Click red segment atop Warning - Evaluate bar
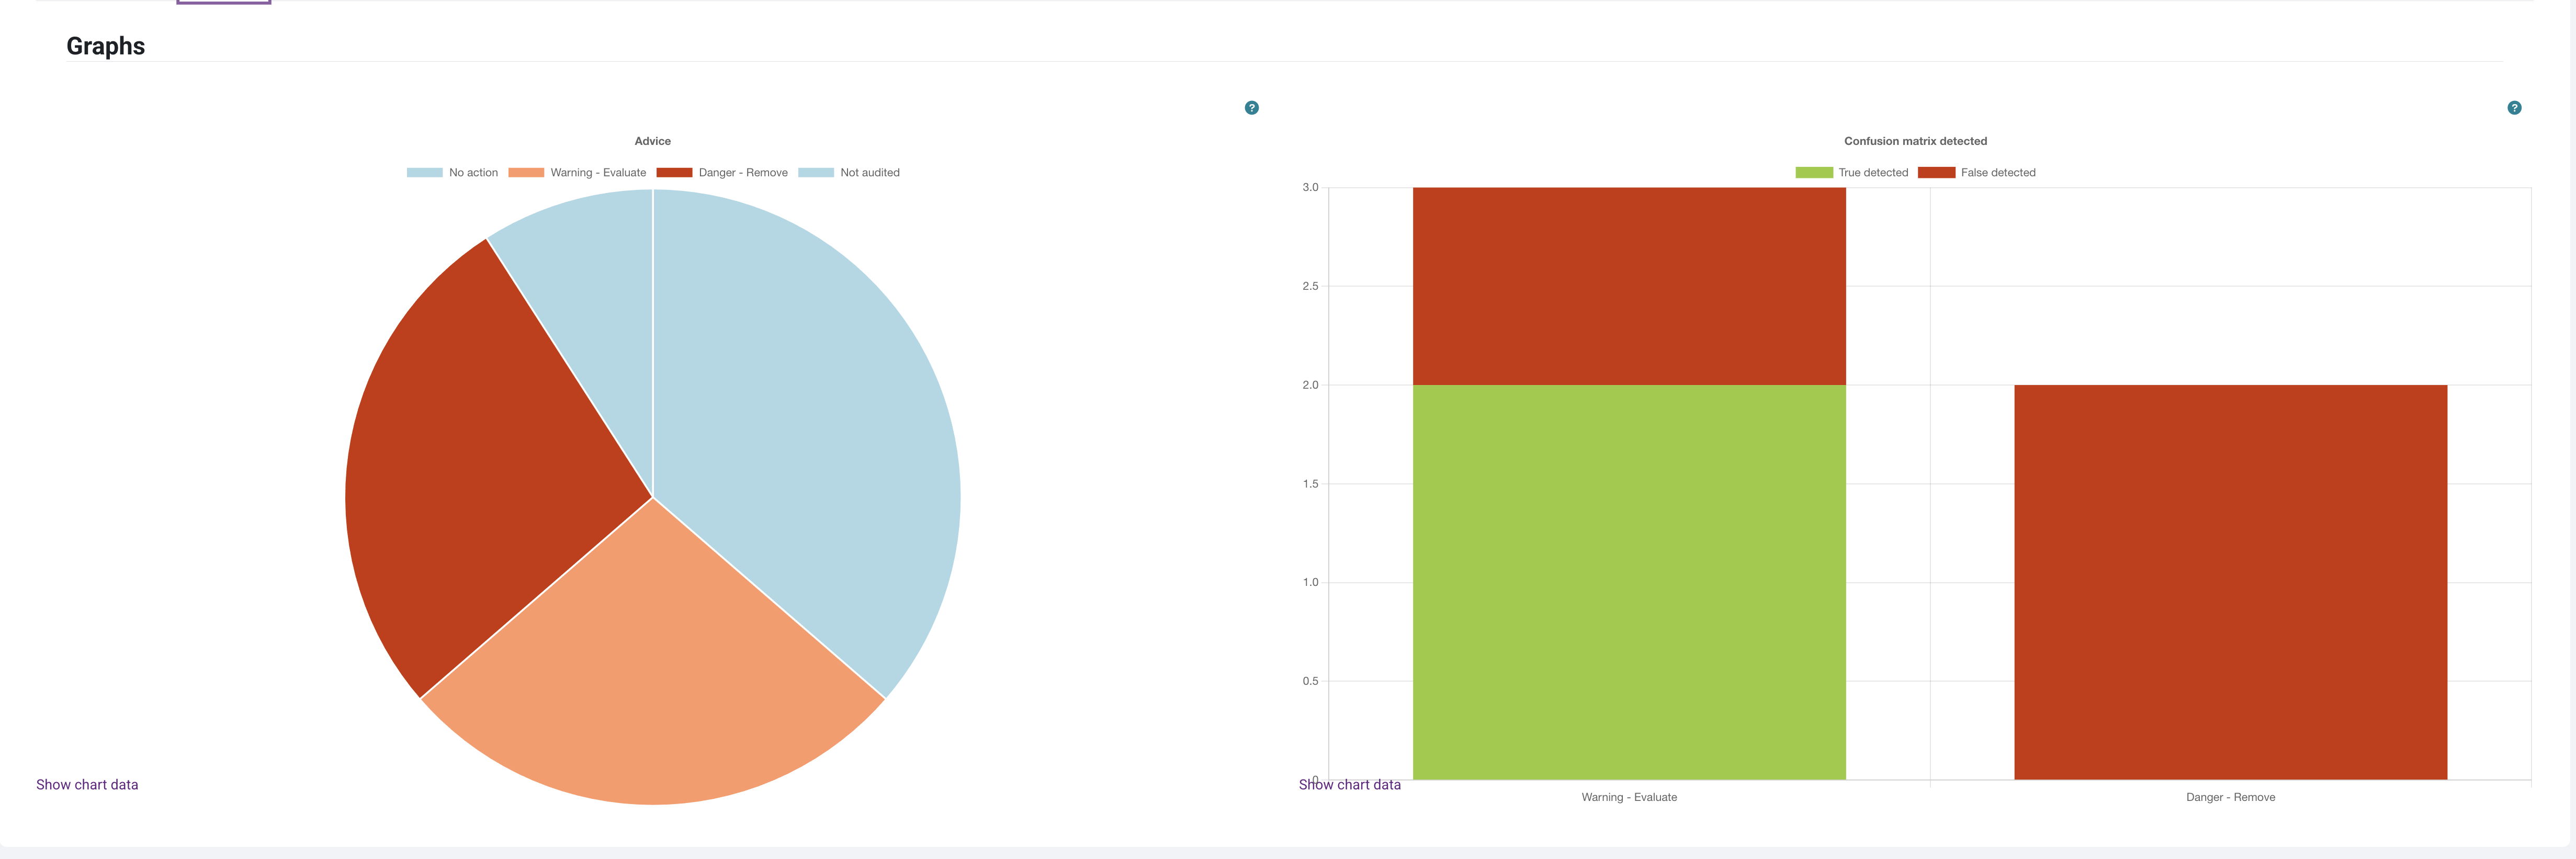Image resolution: width=2576 pixels, height=859 pixels. (x=1628, y=285)
